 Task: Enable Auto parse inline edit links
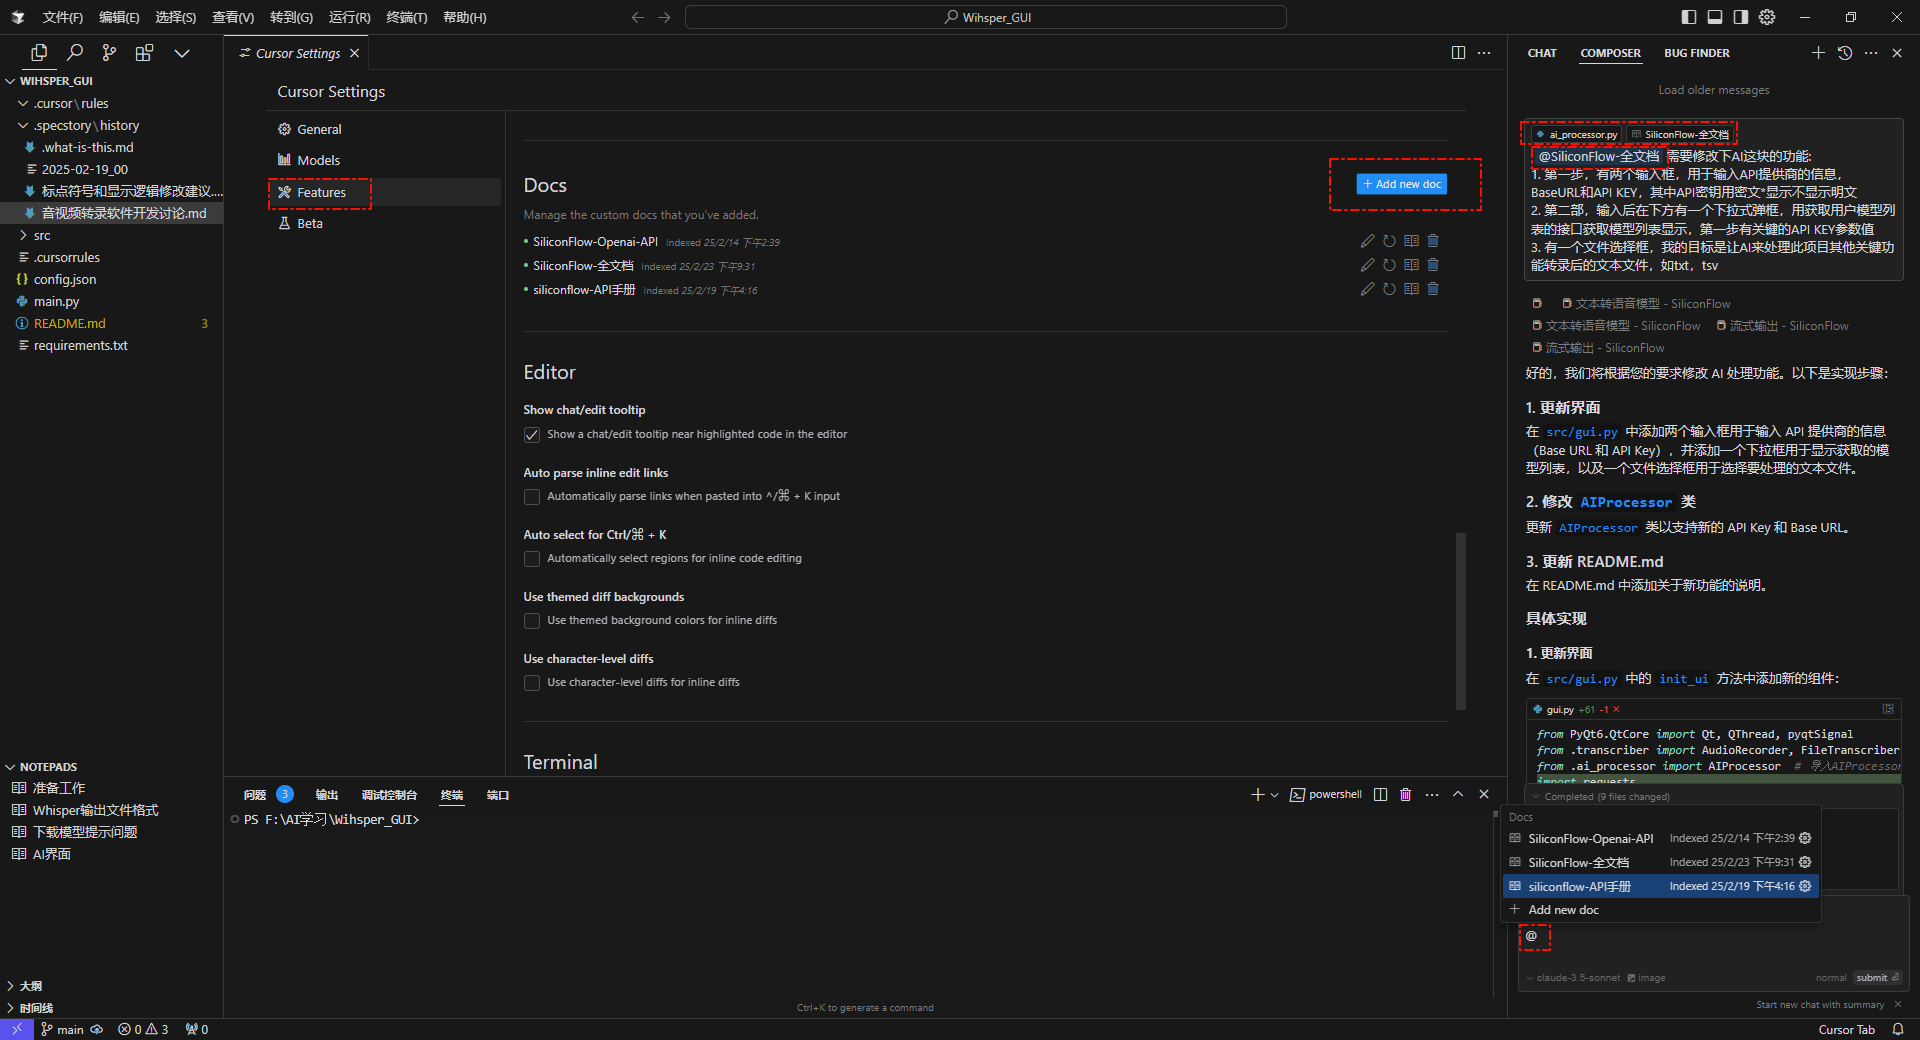coord(532,497)
